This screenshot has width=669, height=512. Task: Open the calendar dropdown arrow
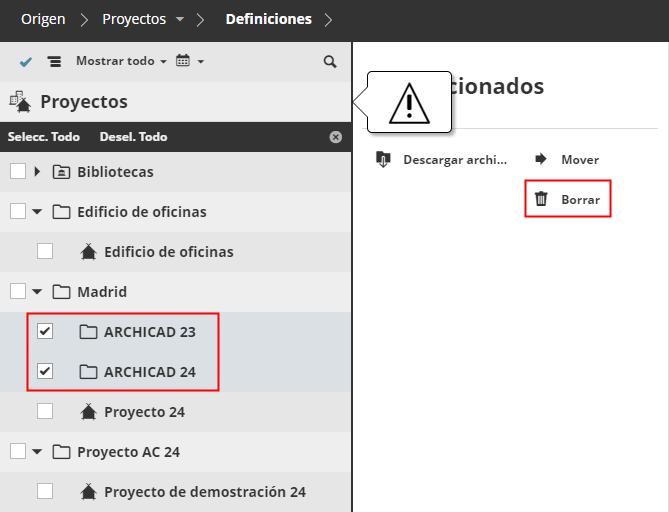[x=201, y=62]
